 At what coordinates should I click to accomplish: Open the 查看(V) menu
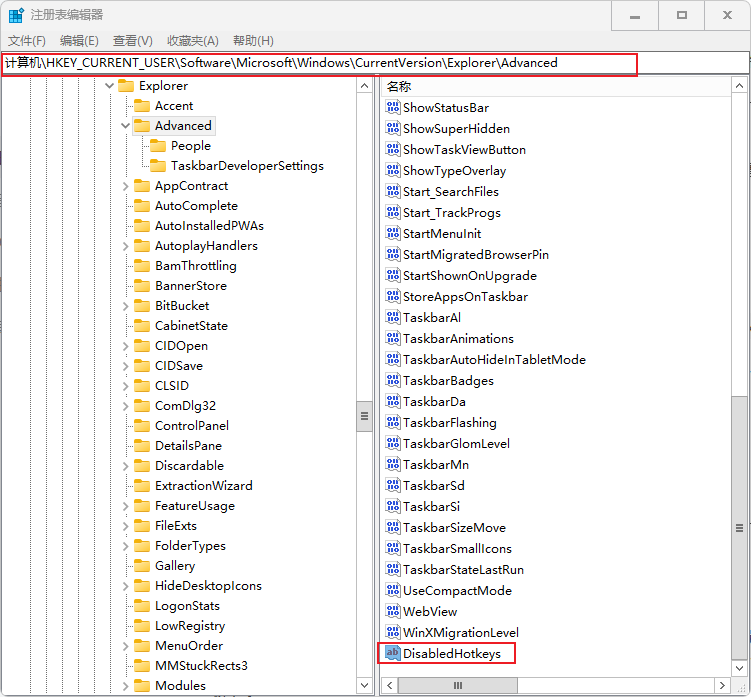(132, 40)
